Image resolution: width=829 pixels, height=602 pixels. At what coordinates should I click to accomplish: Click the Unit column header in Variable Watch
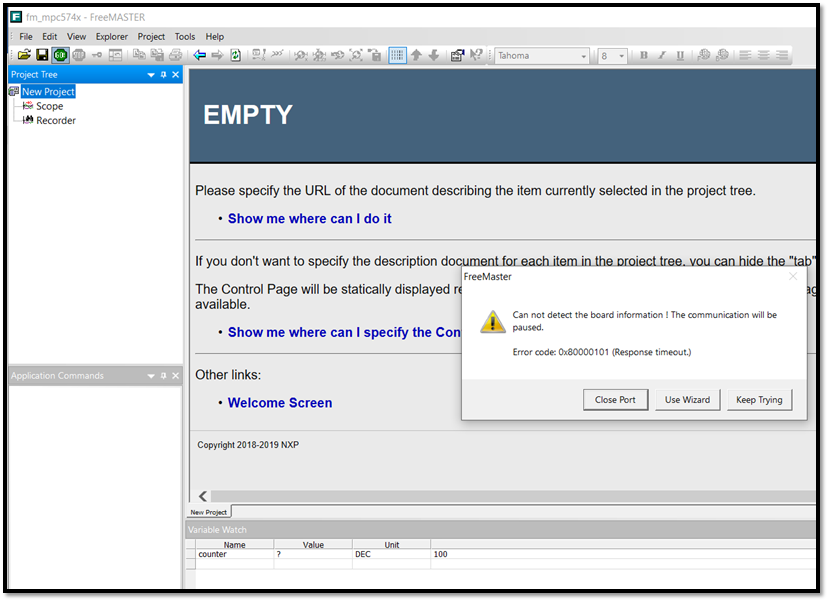tap(392, 545)
